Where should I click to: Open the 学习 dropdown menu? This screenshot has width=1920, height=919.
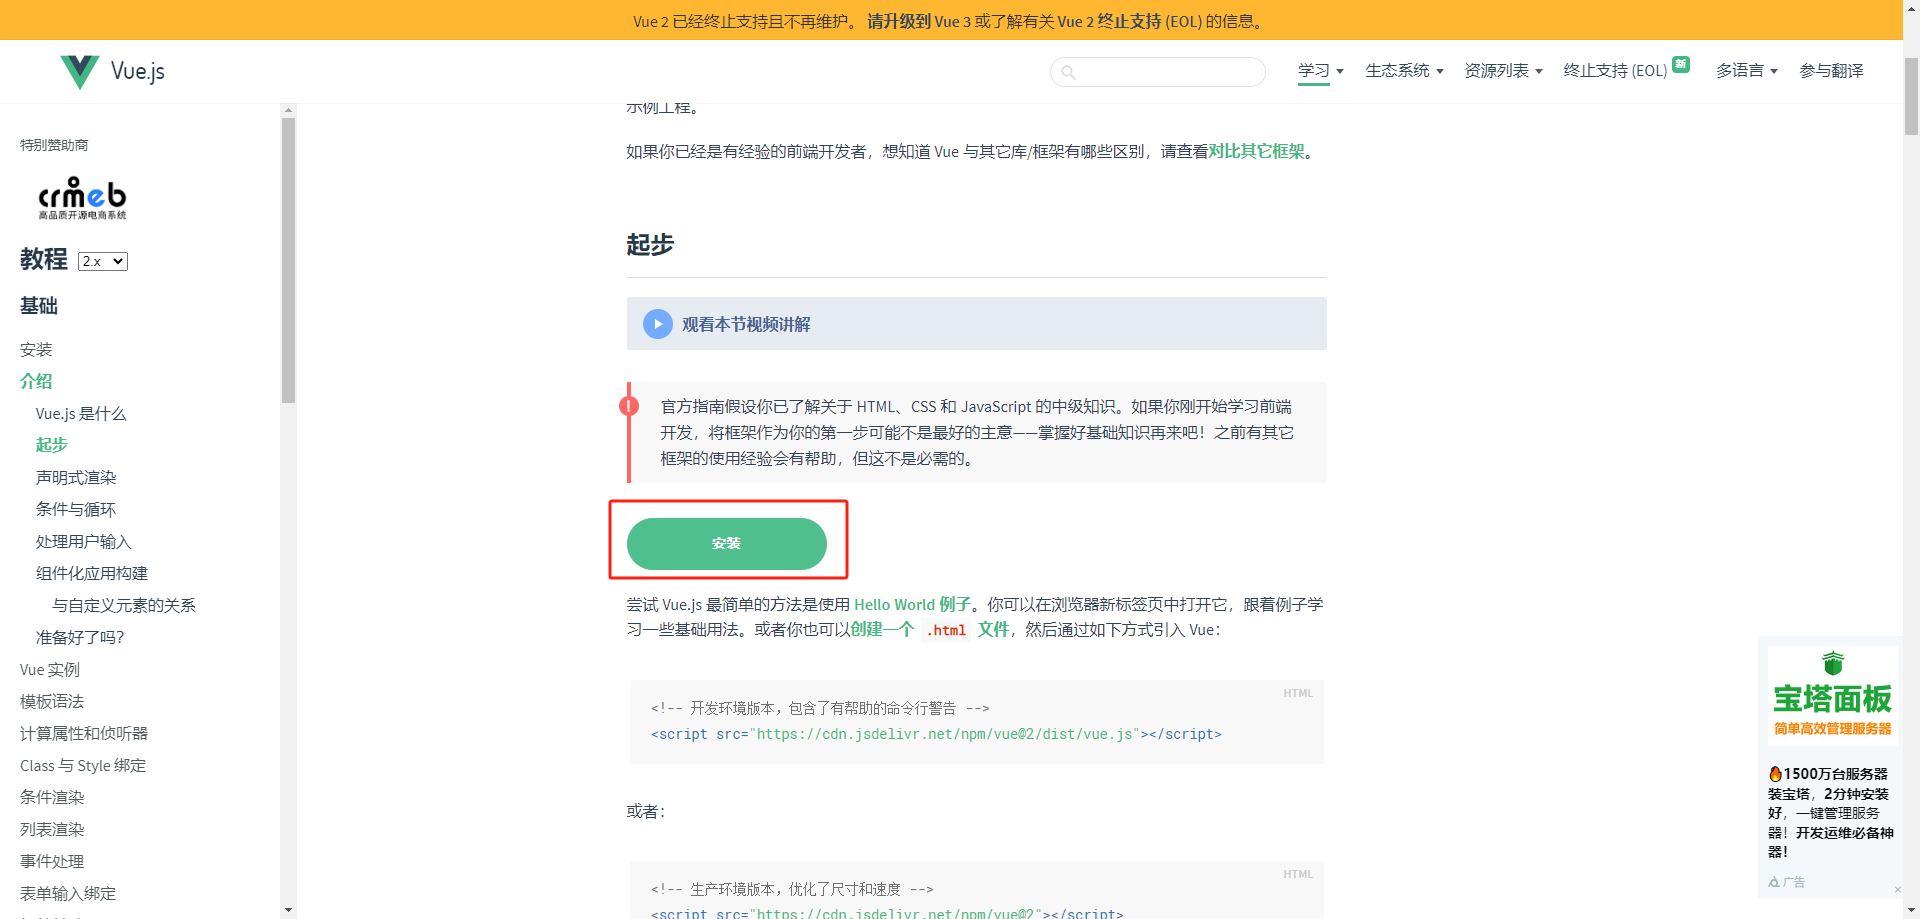1320,71
